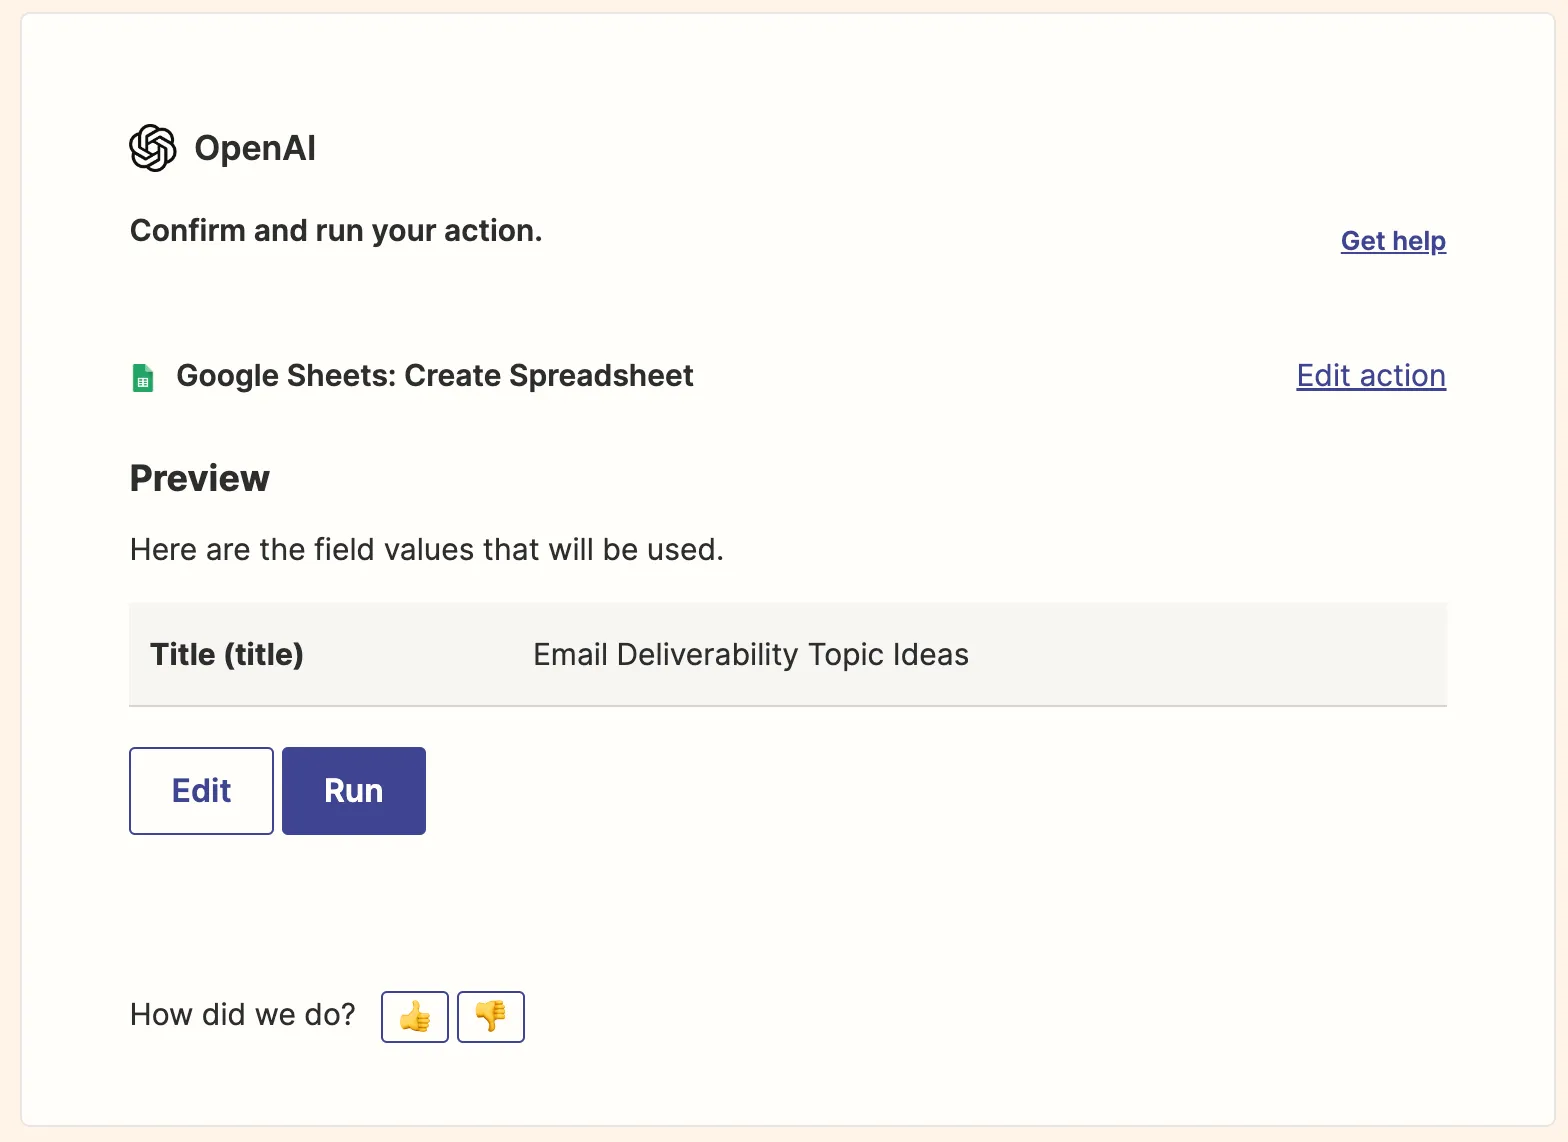Open the Get help link
Image resolution: width=1568 pixels, height=1142 pixels.
[1393, 241]
